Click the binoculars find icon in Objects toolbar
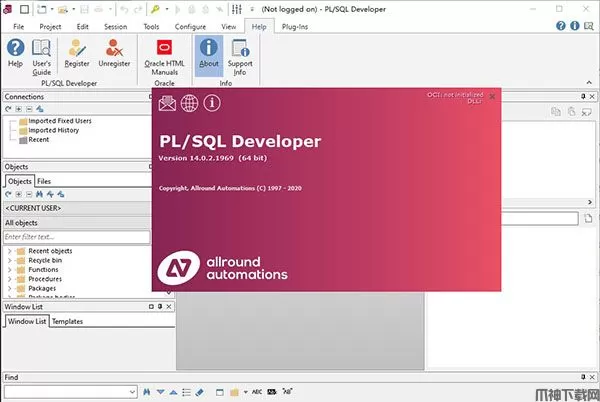 coord(39,194)
